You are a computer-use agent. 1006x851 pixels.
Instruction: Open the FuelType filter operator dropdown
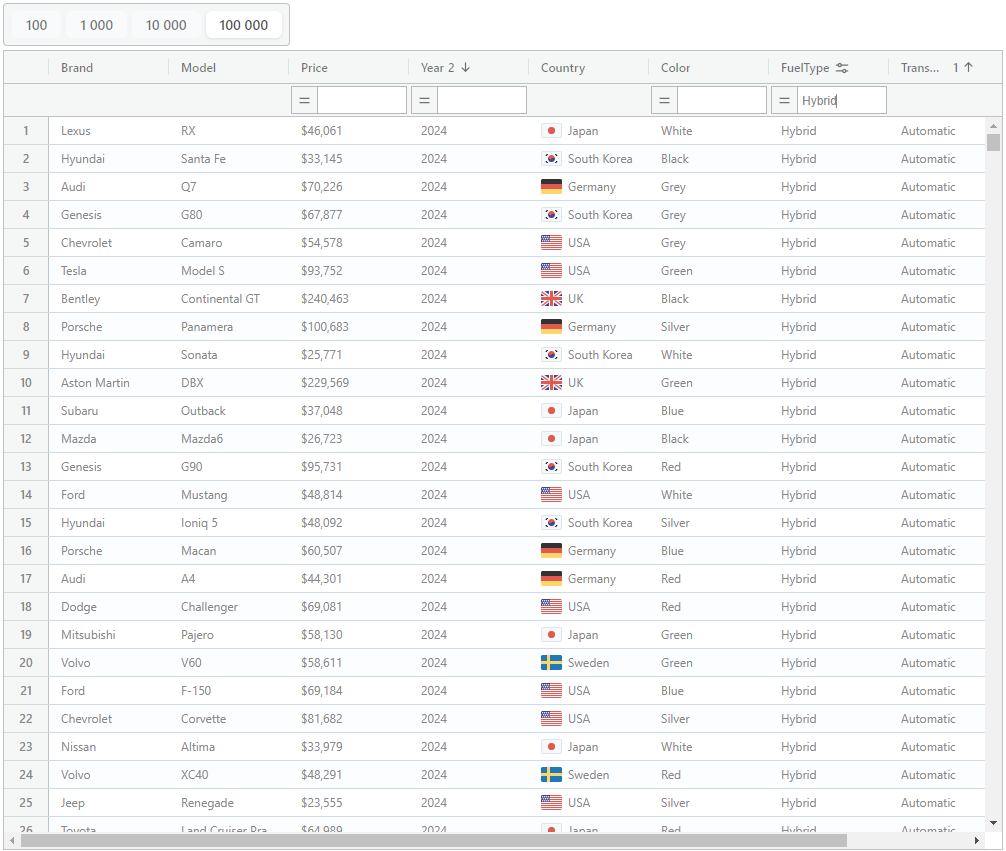785,100
